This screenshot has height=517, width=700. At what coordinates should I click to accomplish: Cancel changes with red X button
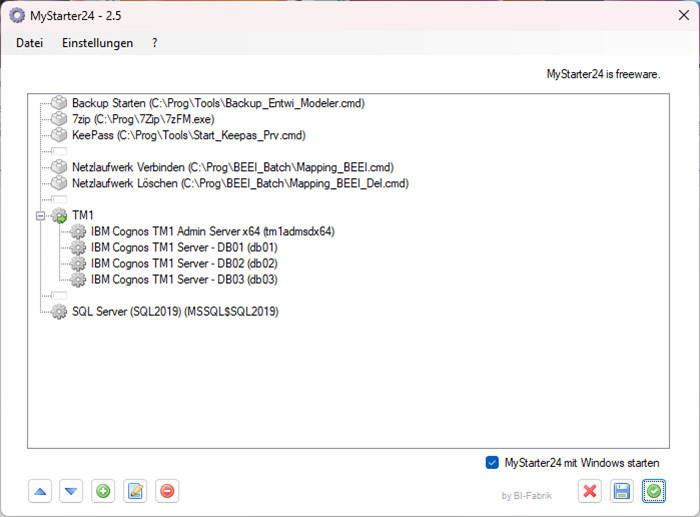click(x=590, y=491)
